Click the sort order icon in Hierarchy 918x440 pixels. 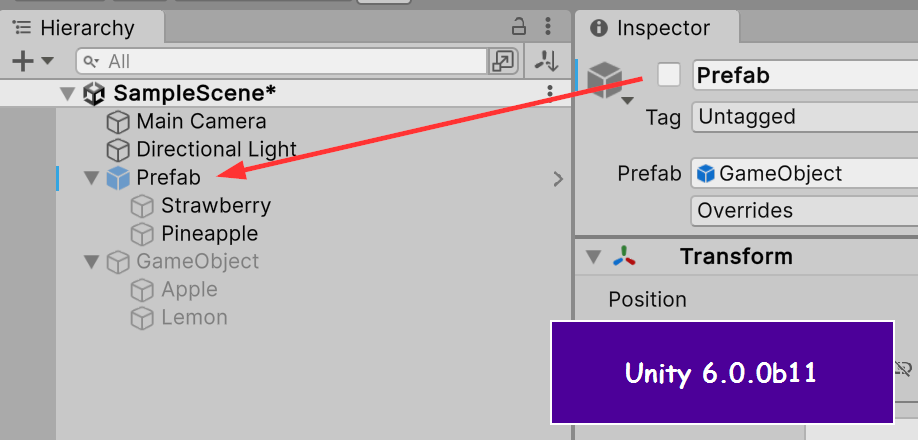[x=546, y=61]
